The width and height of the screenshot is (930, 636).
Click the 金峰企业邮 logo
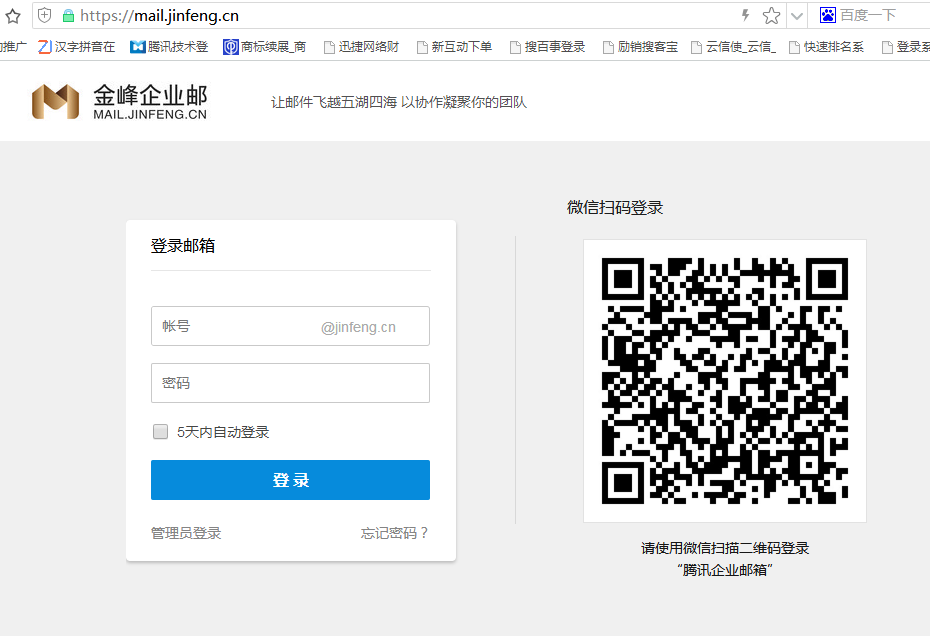click(119, 102)
